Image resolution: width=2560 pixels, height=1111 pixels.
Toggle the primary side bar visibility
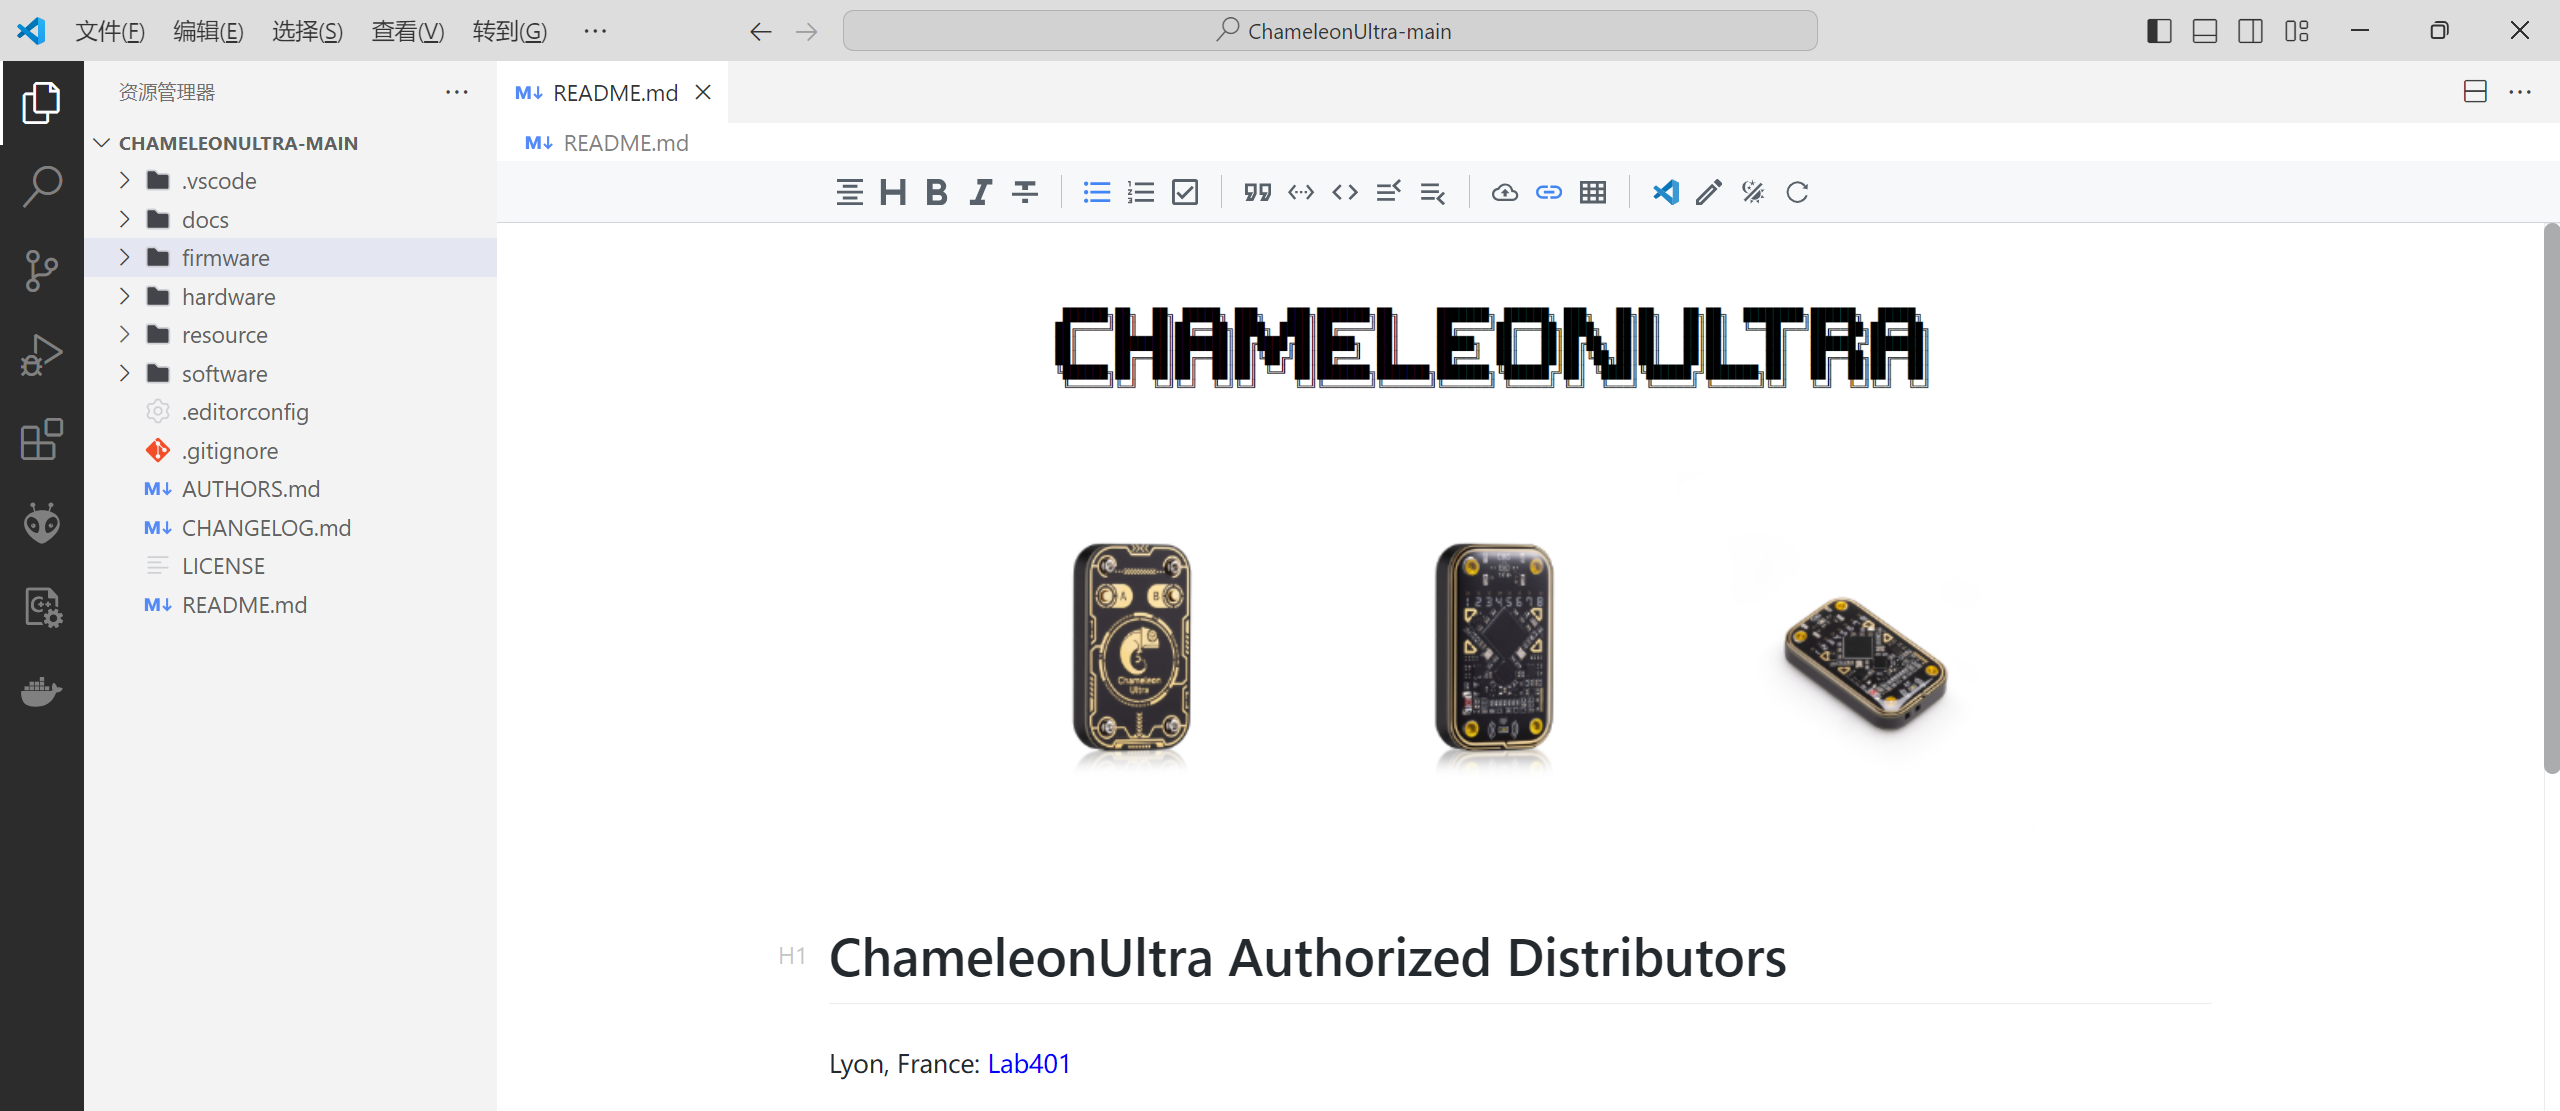[x=2159, y=31]
